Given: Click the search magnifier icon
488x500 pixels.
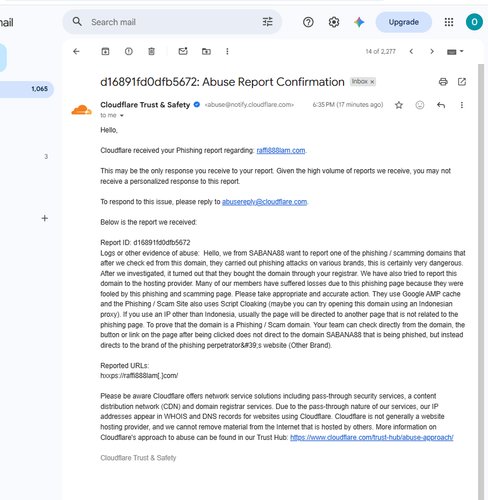Looking at the screenshot, I should (x=77, y=22).
